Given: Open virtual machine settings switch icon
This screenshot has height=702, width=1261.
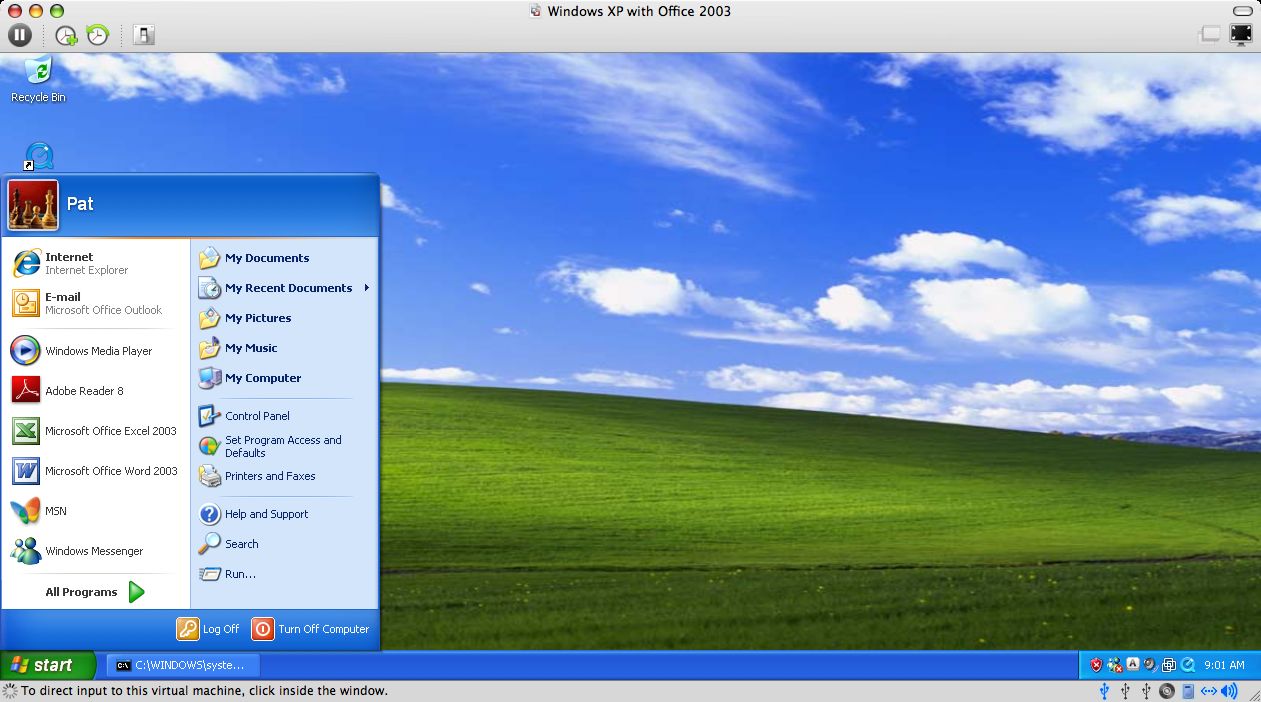Looking at the screenshot, I should [x=144, y=35].
